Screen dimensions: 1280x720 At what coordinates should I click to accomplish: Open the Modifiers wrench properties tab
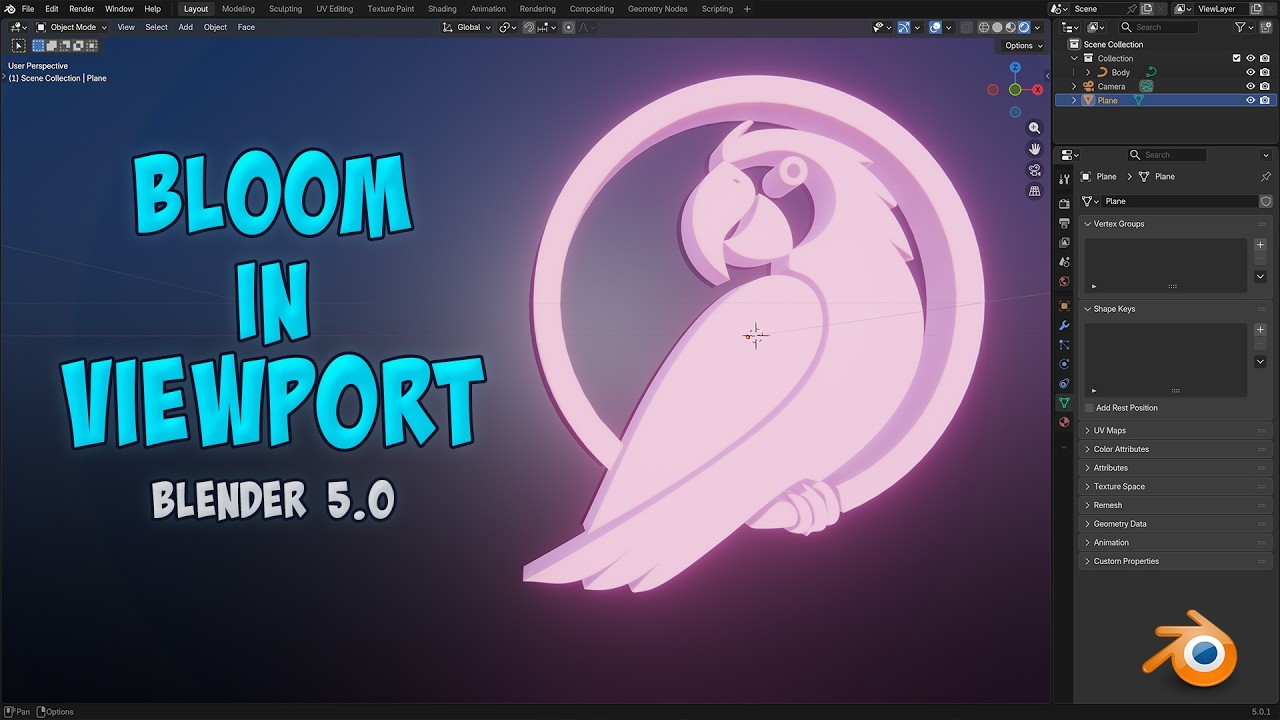tap(1064, 325)
